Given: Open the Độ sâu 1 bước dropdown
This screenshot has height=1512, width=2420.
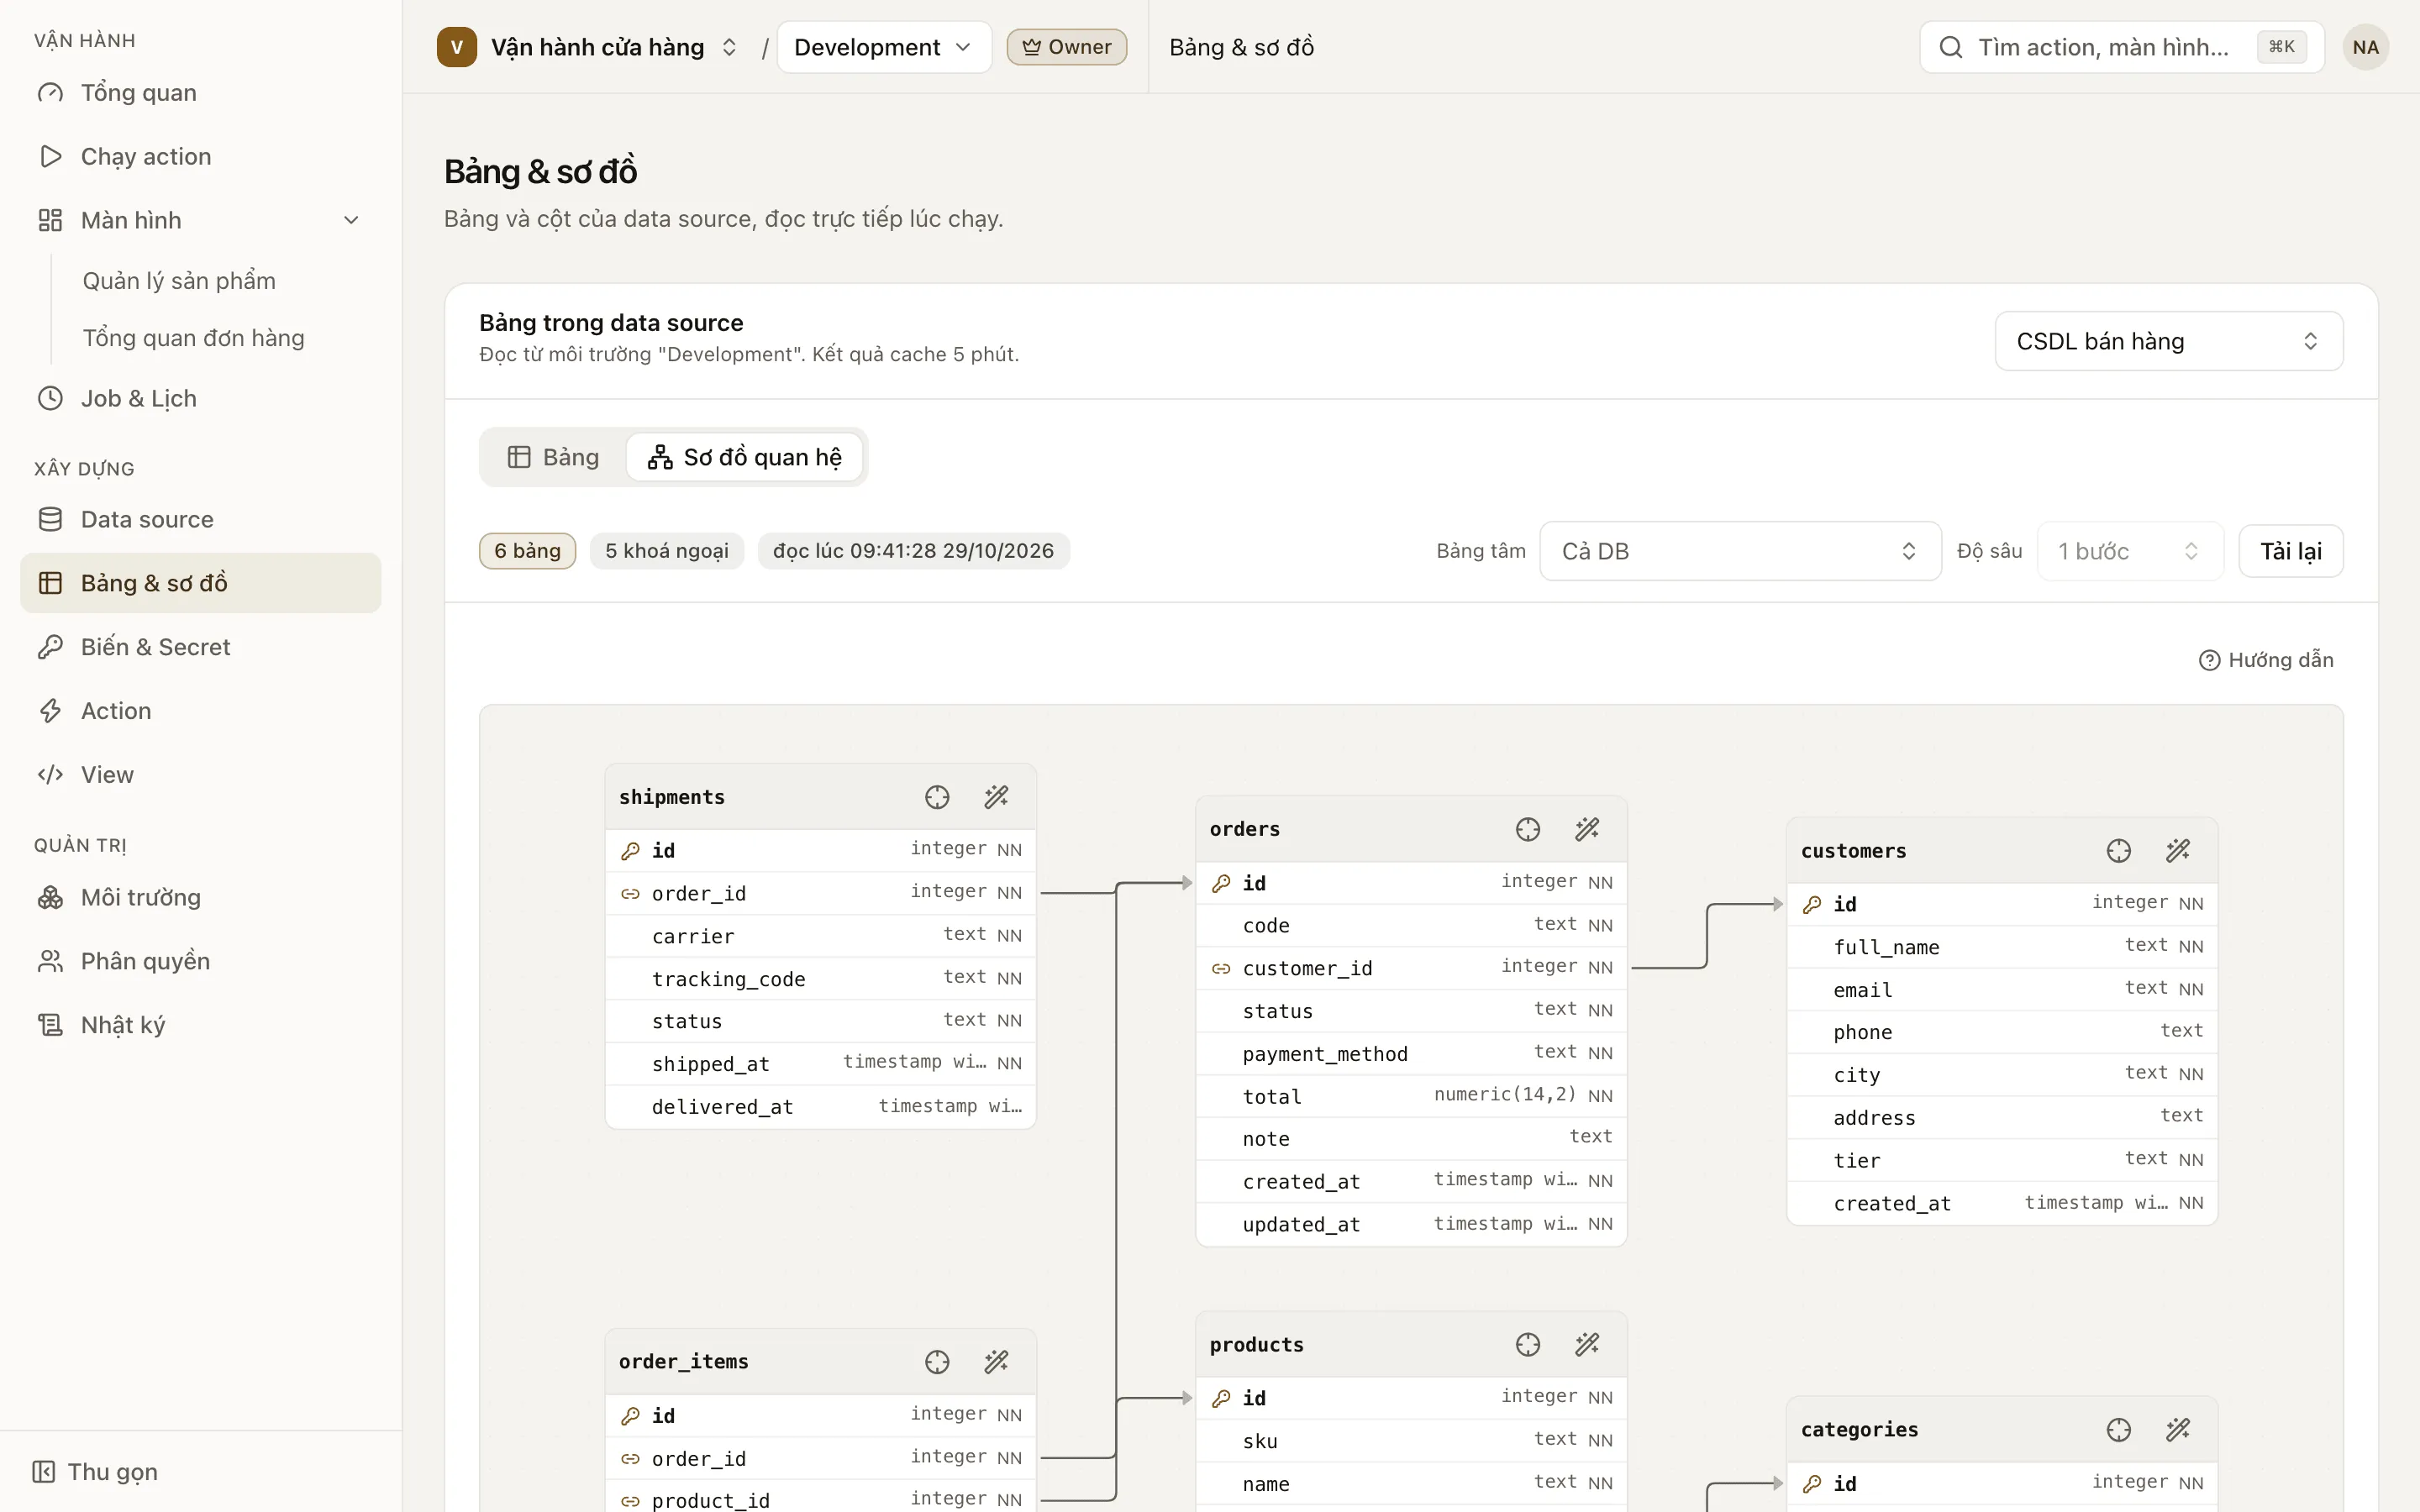Looking at the screenshot, I should (2130, 551).
